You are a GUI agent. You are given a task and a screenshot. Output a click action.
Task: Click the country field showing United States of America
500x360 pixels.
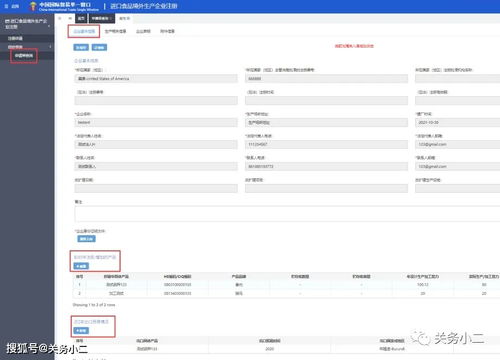point(156,79)
